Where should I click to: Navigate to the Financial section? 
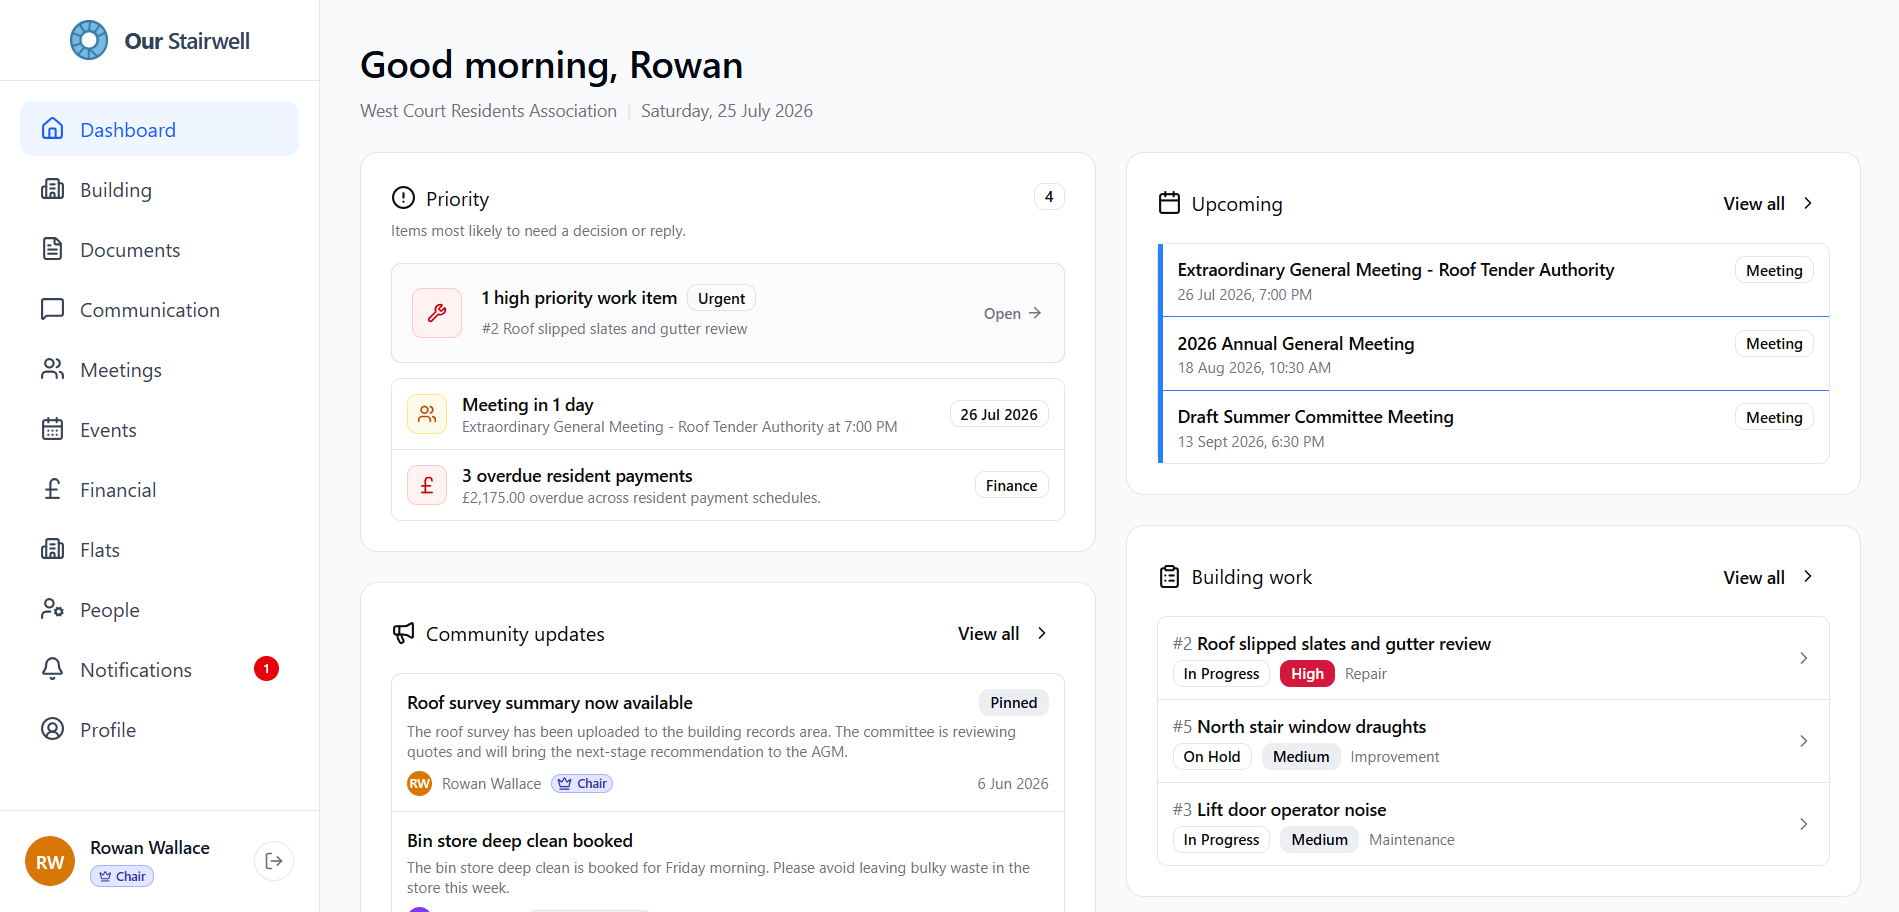pos(159,489)
